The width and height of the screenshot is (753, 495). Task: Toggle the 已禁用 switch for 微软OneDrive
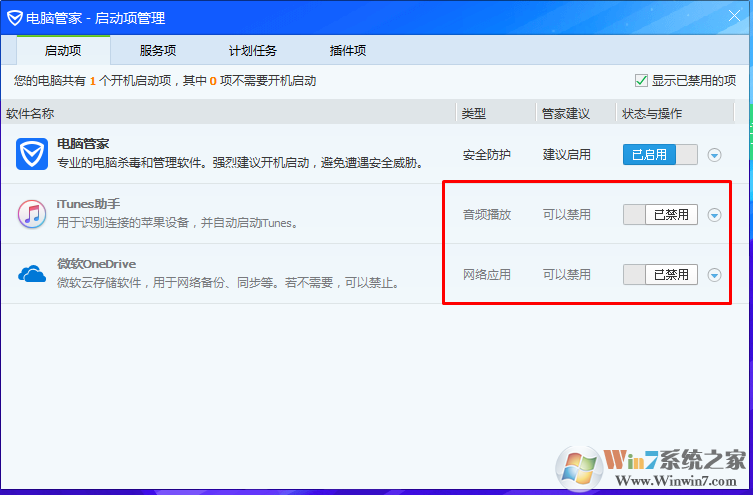[x=660, y=275]
